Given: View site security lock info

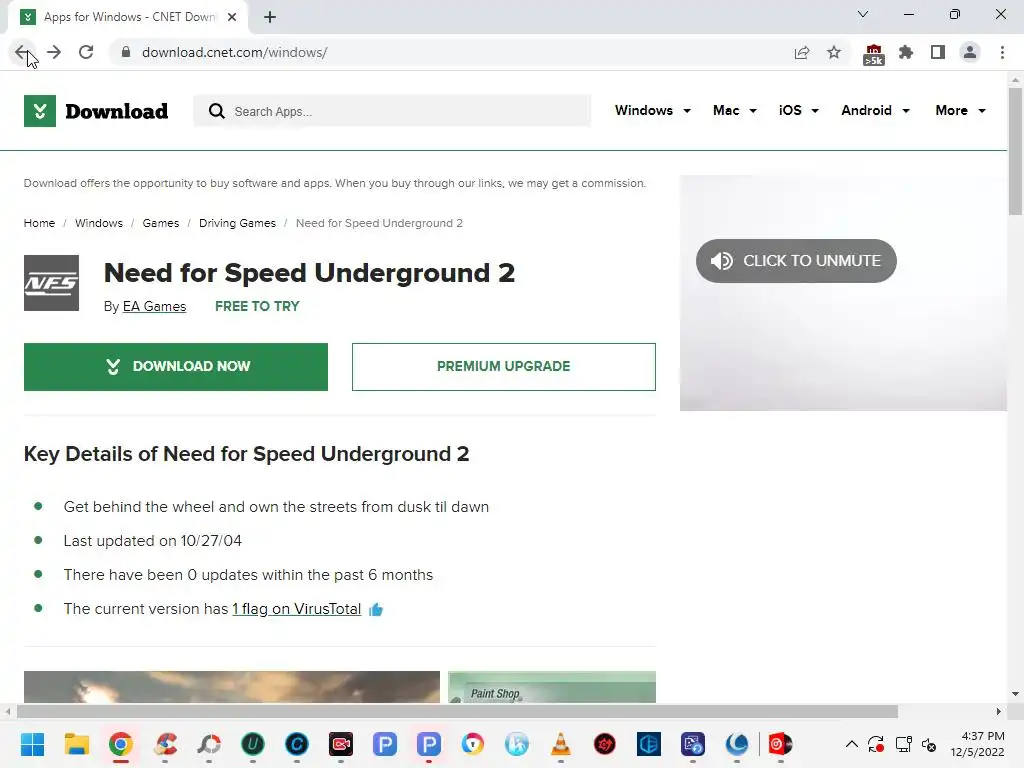Looking at the screenshot, I should 126,52.
